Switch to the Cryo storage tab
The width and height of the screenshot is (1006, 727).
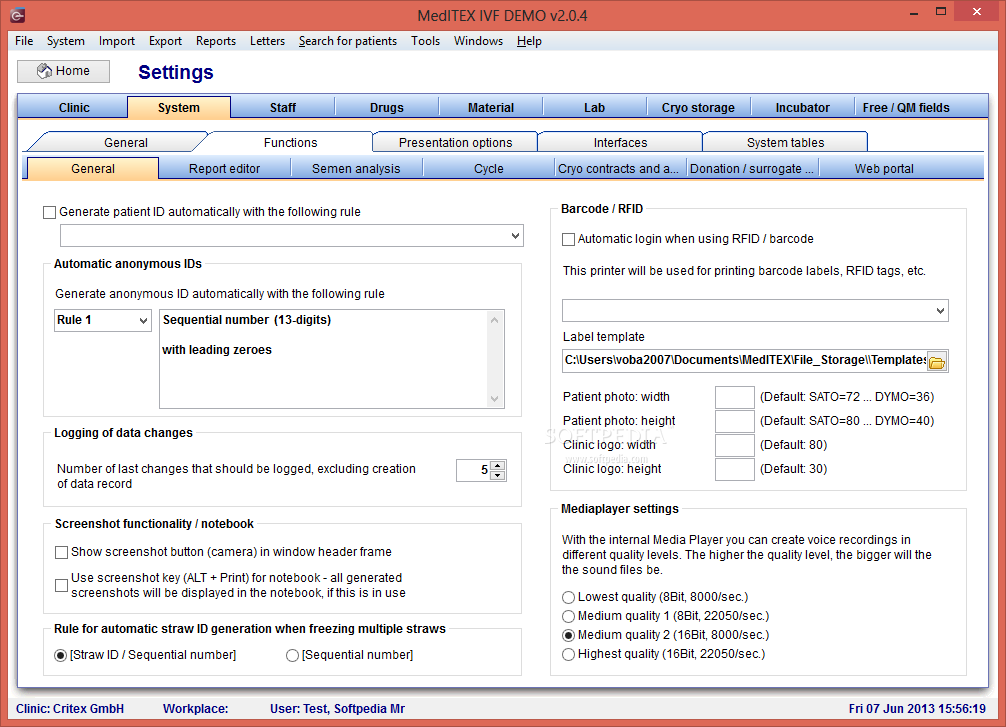(698, 108)
